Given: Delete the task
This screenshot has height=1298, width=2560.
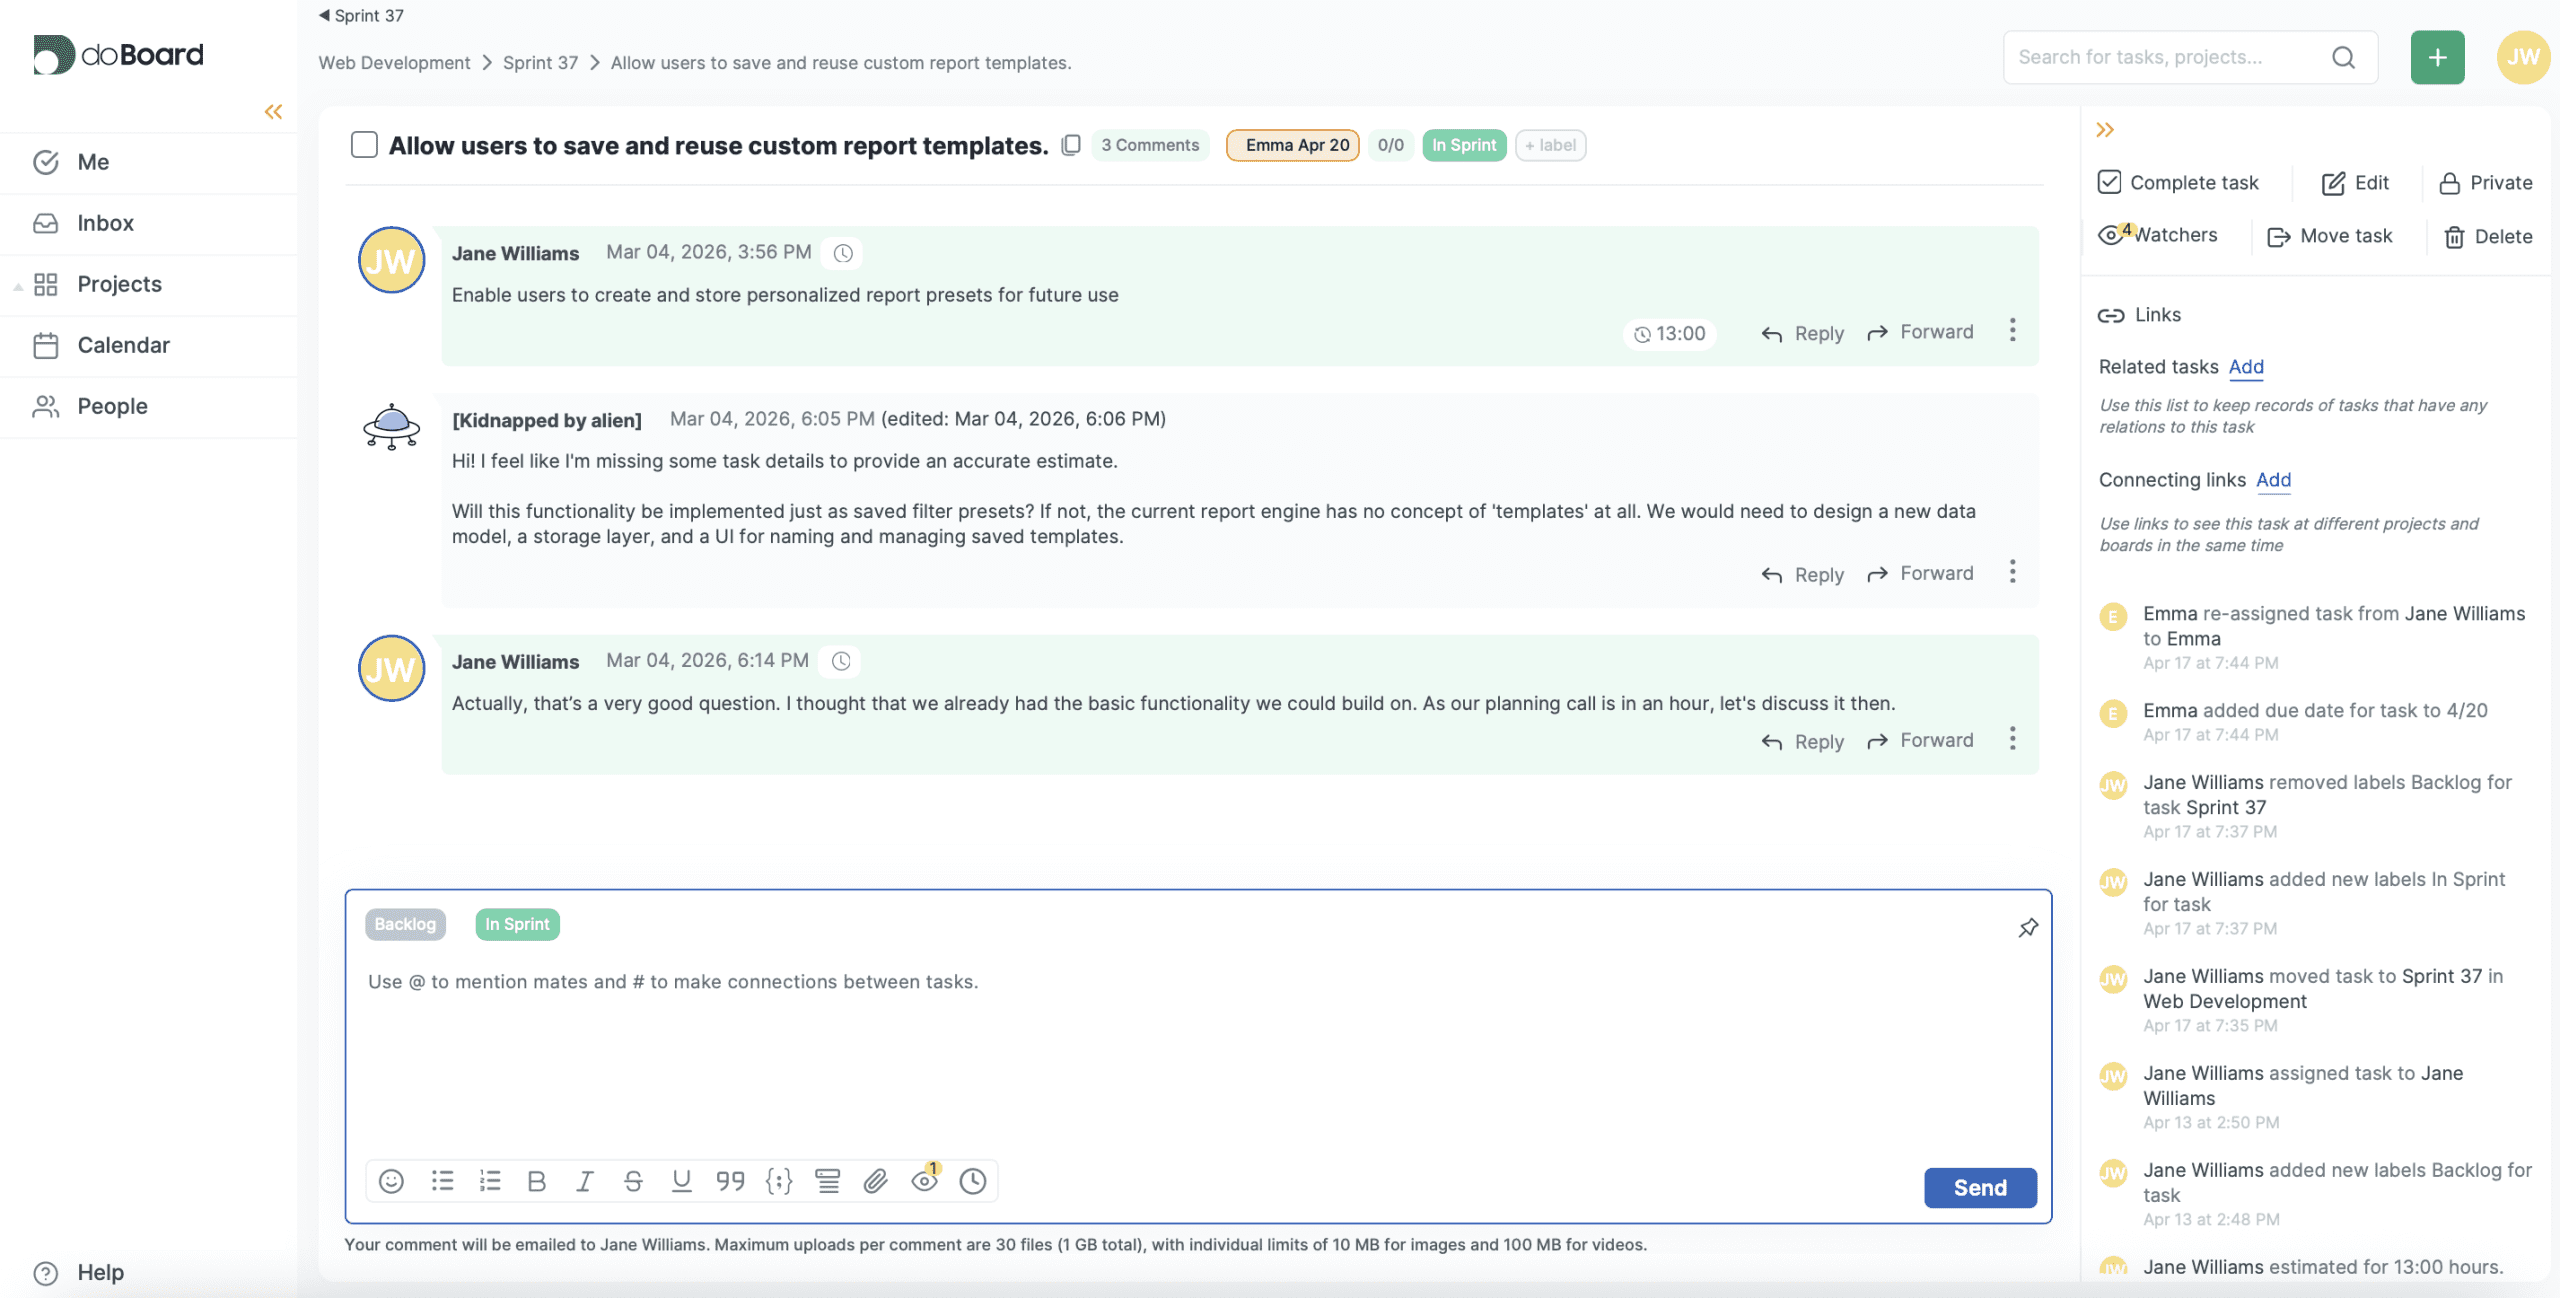Looking at the screenshot, I should pyautogui.click(x=2488, y=236).
